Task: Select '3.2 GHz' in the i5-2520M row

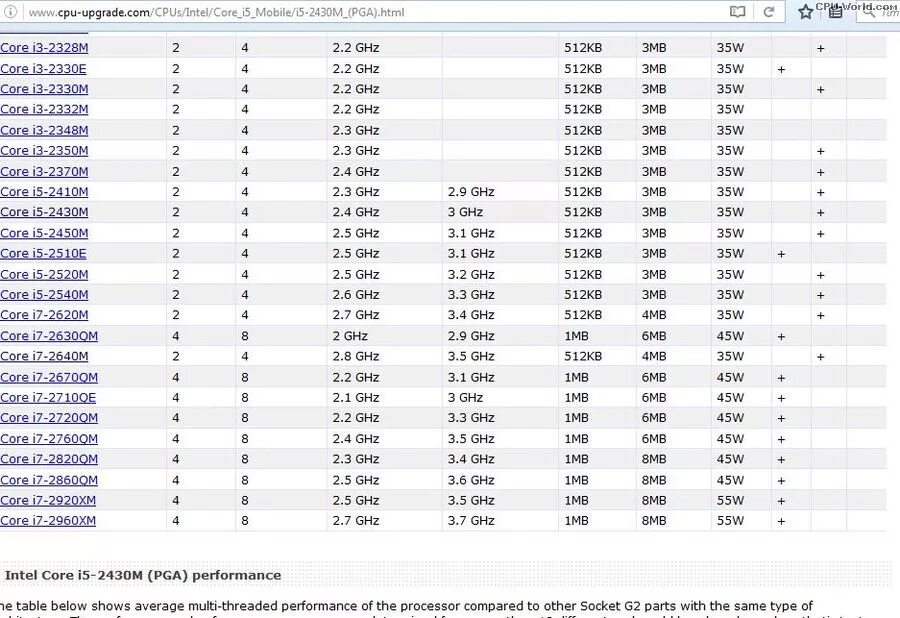Action: click(x=471, y=274)
